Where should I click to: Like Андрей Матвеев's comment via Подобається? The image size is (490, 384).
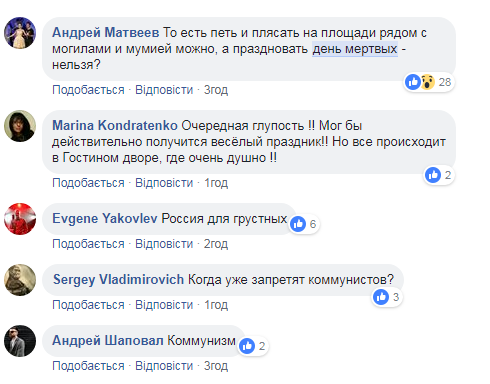click(x=88, y=90)
